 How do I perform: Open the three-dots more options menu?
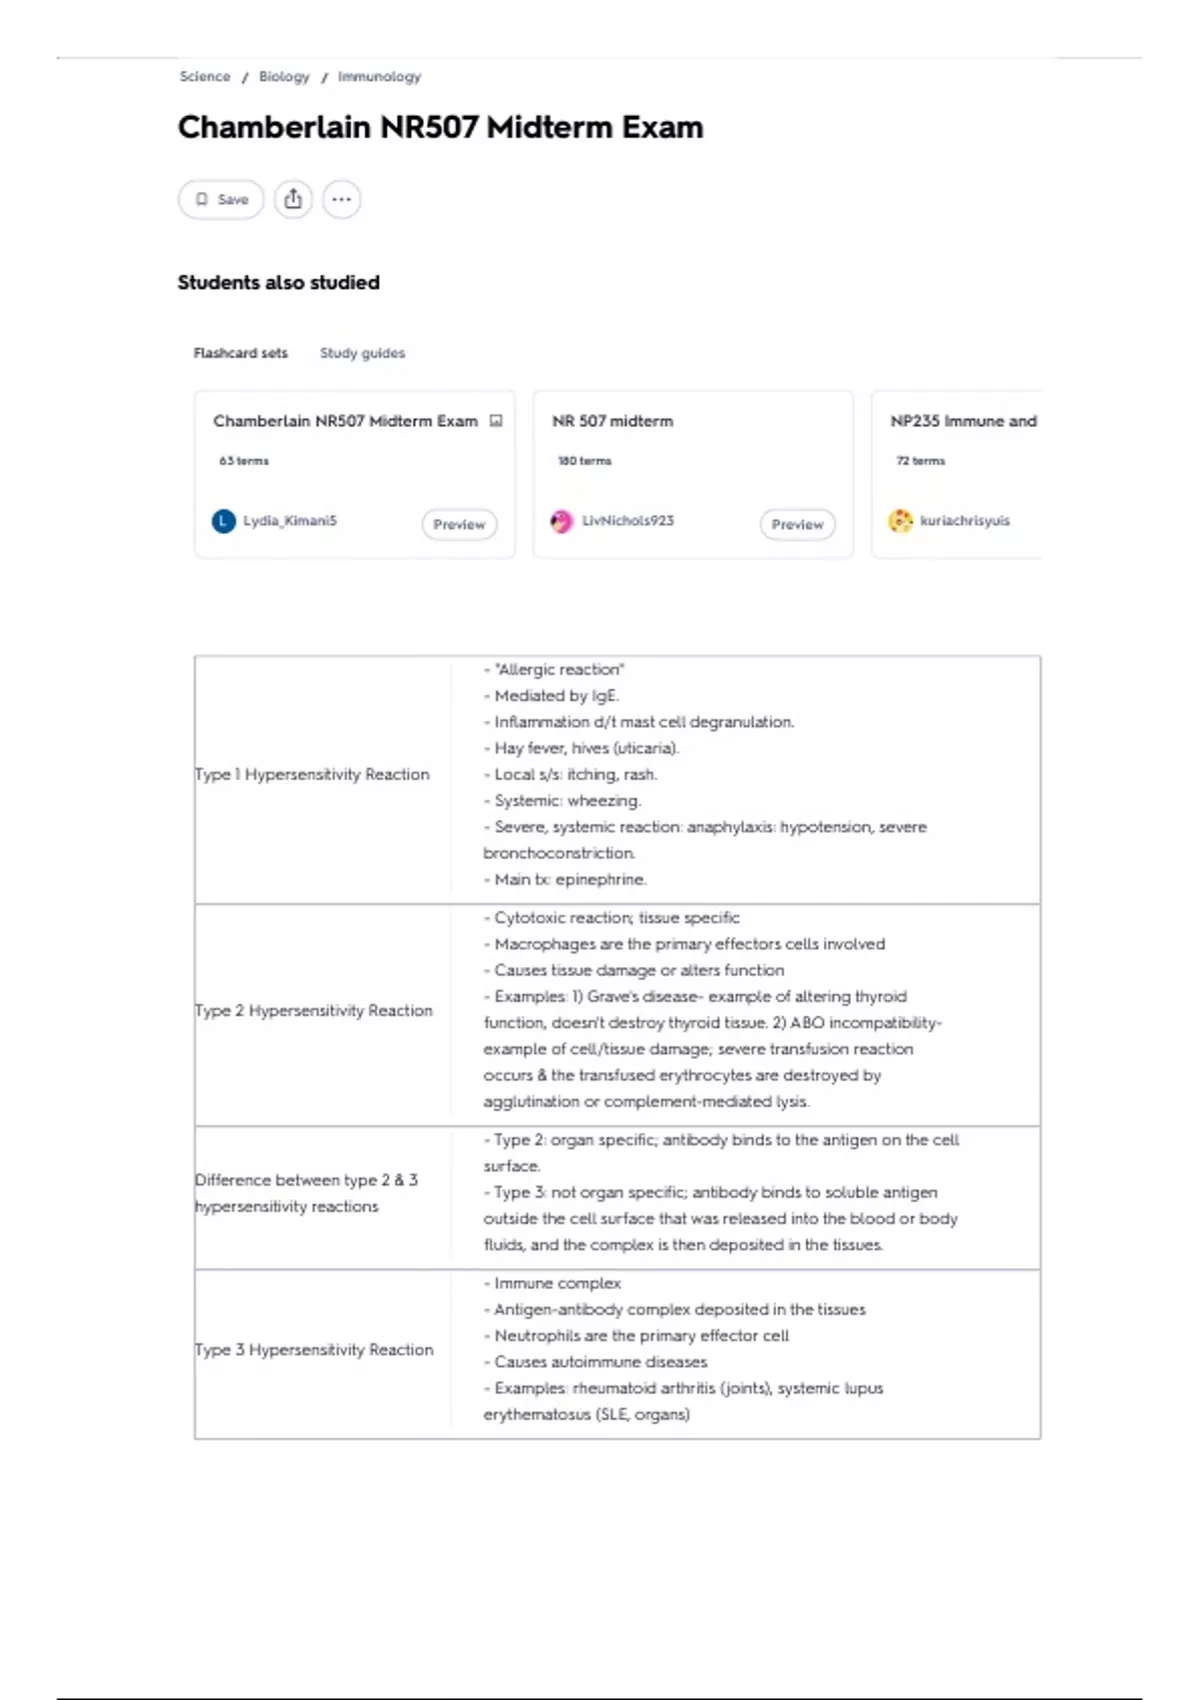pos(342,199)
